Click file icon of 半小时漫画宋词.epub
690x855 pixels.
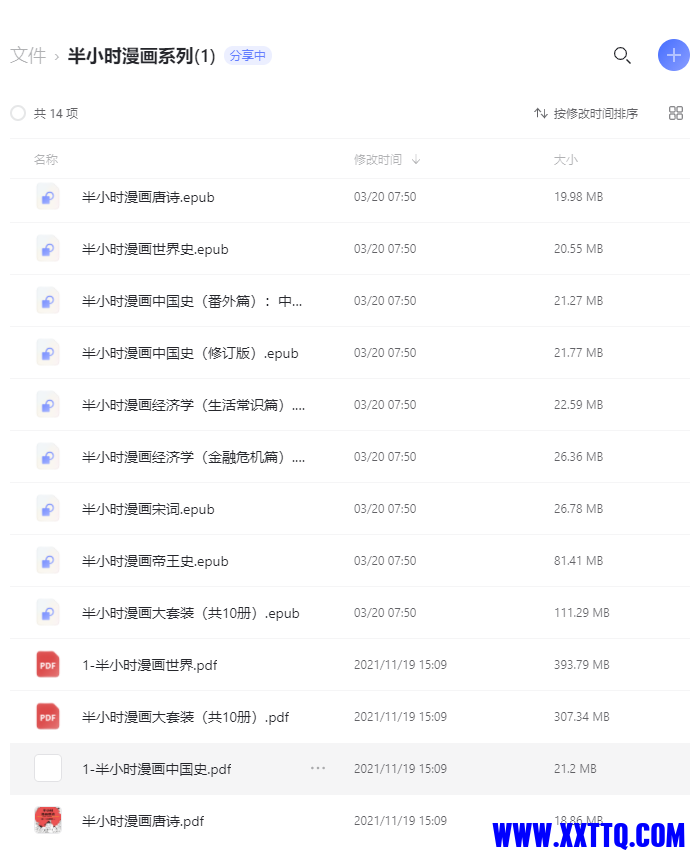tap(48, 509)
